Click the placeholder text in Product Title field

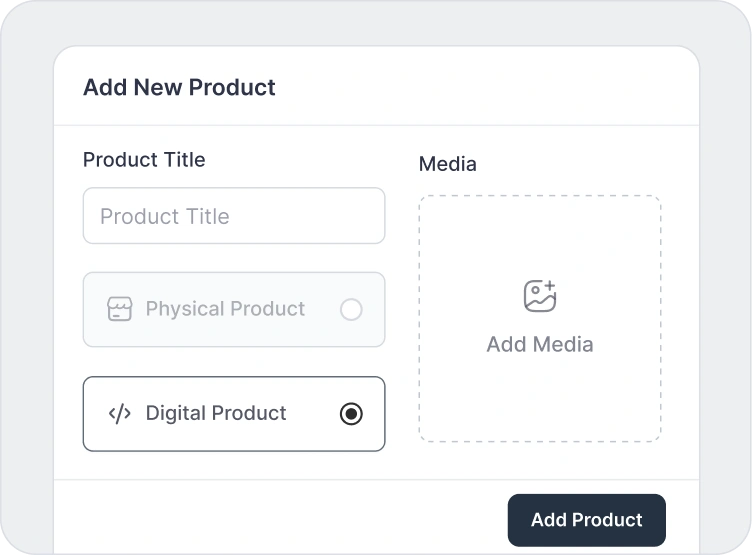[x=165, y=216]
